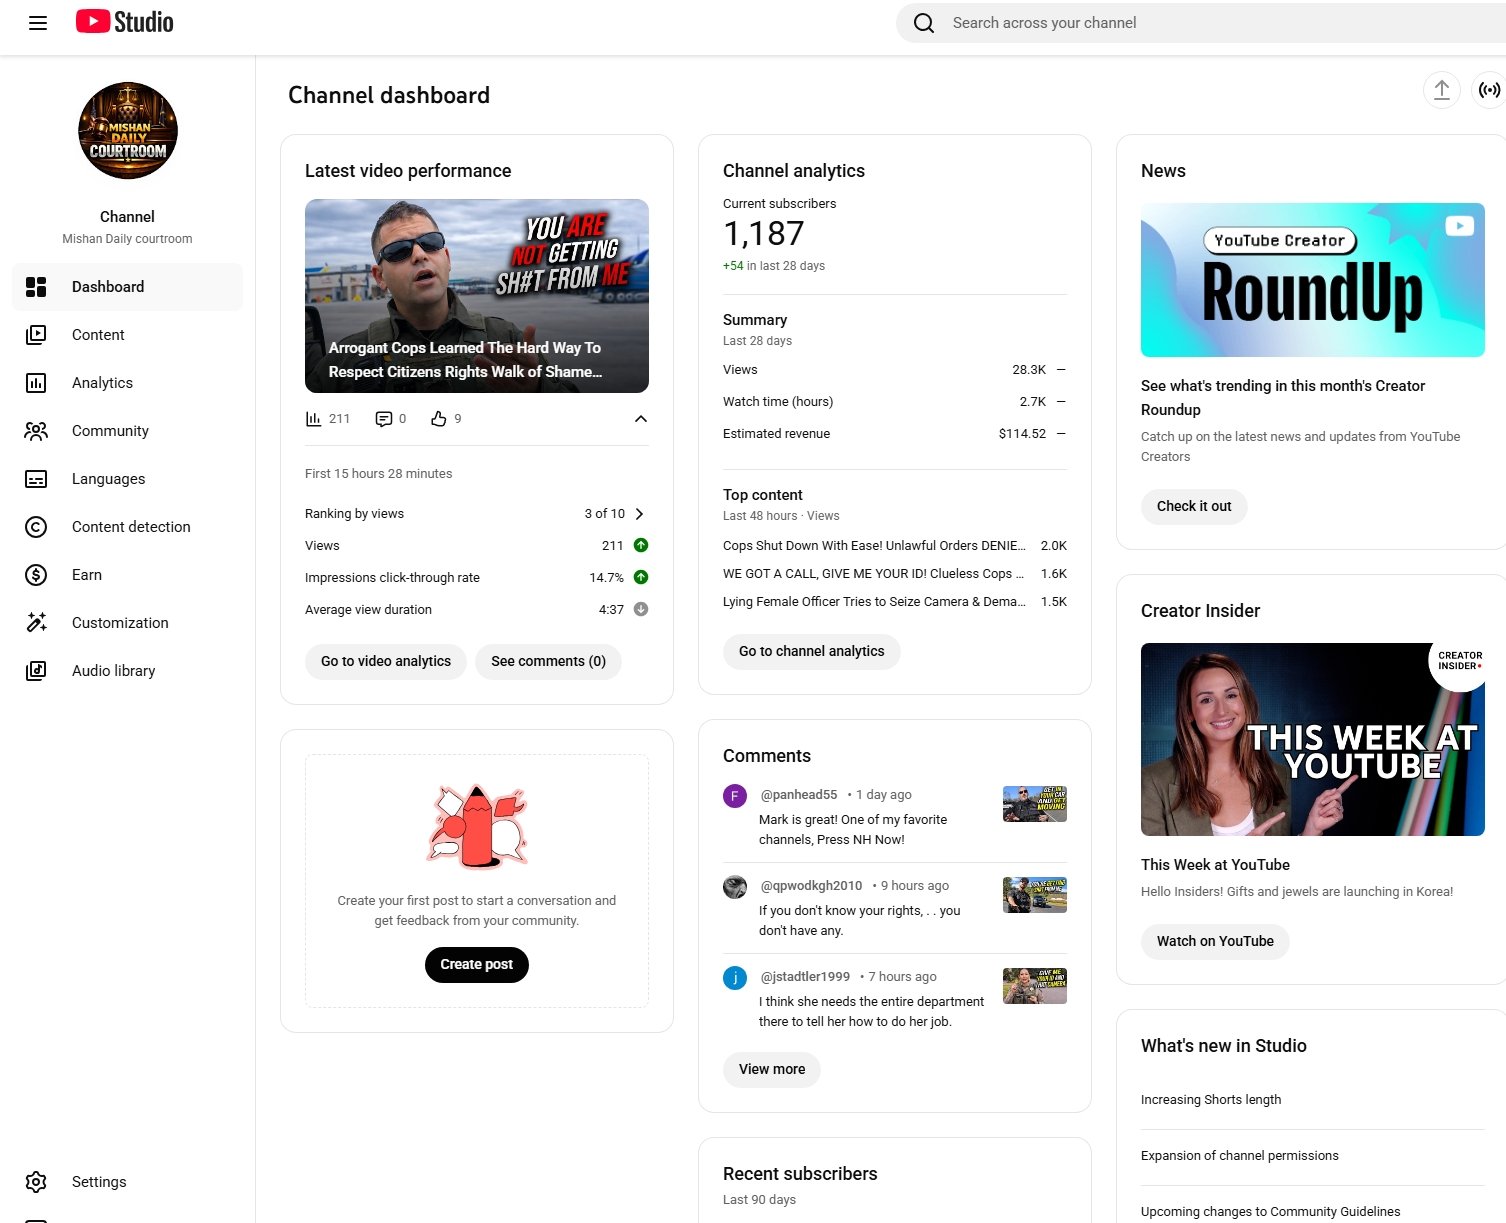
Task: Click the Audio library icon
Action: tap(36, 671)
